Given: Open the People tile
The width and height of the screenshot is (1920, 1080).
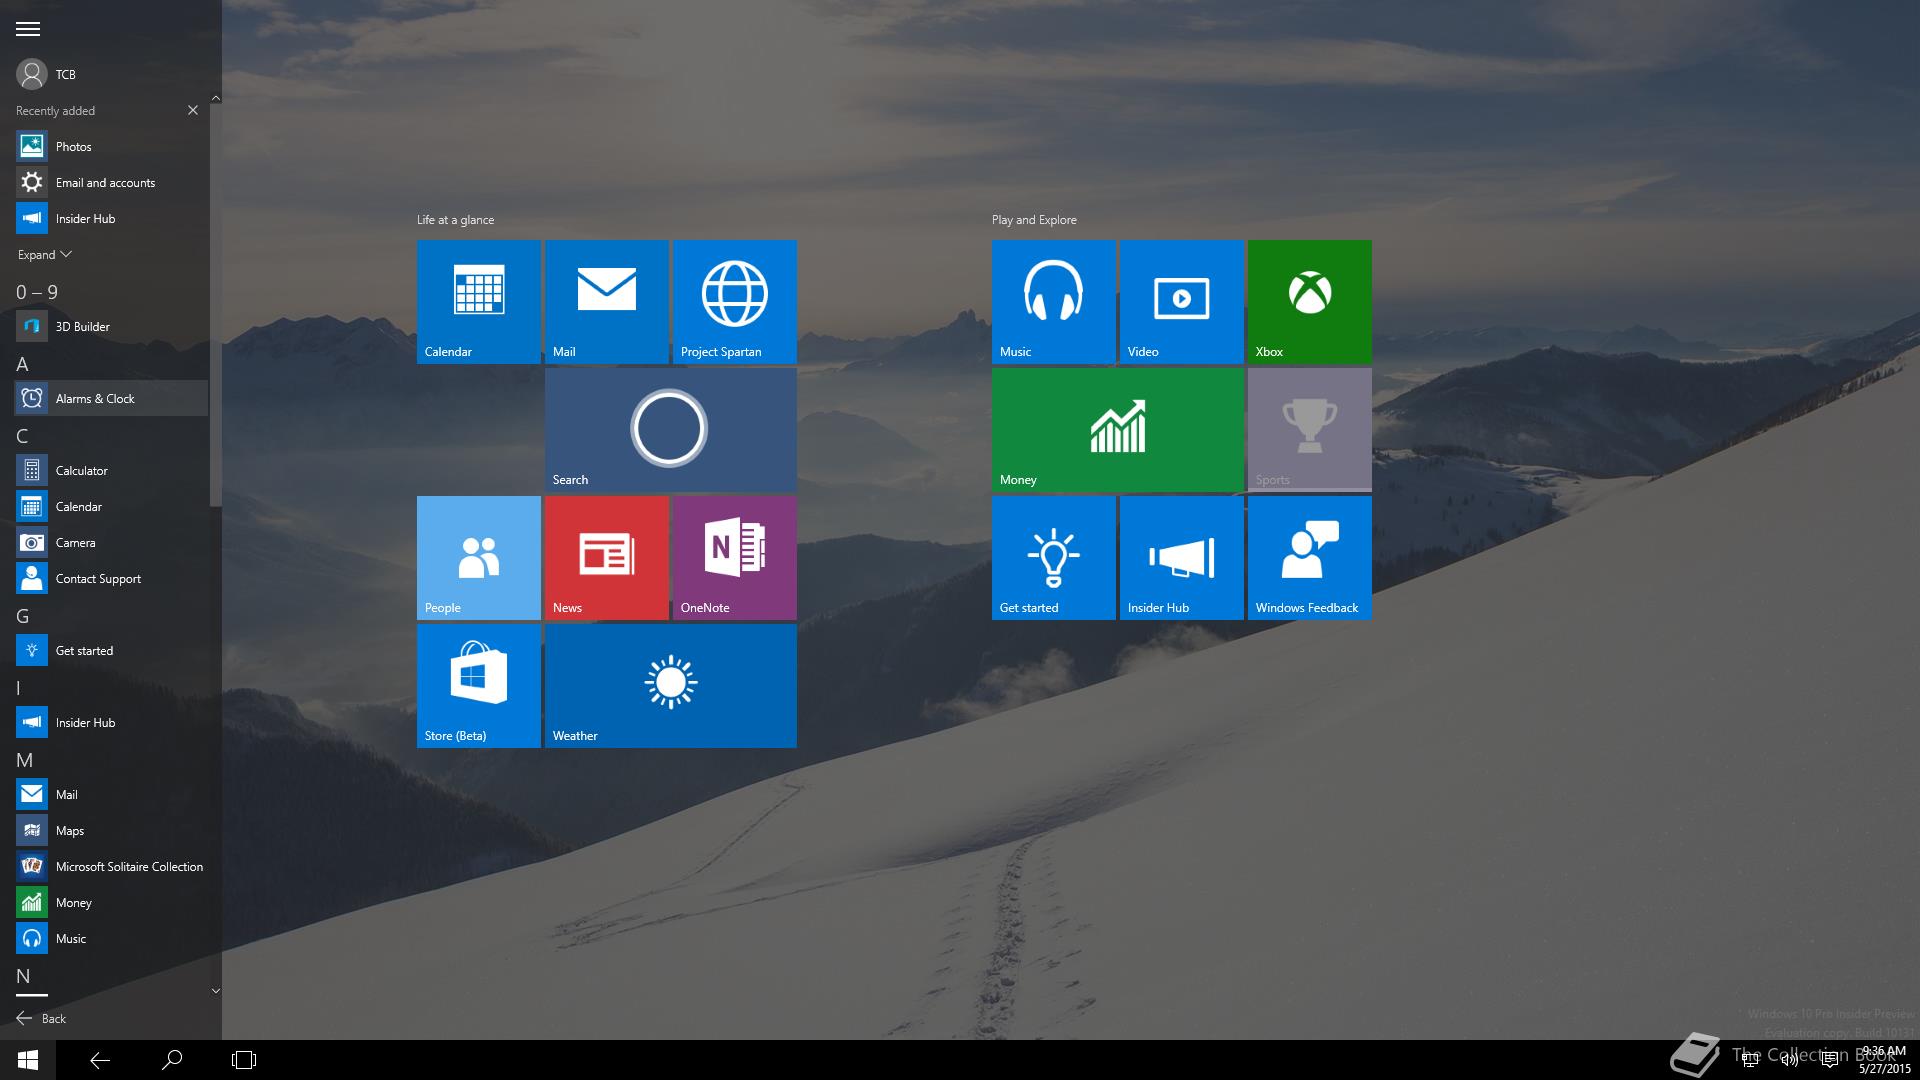Looking at the screenshot, I should pos(478,557).
